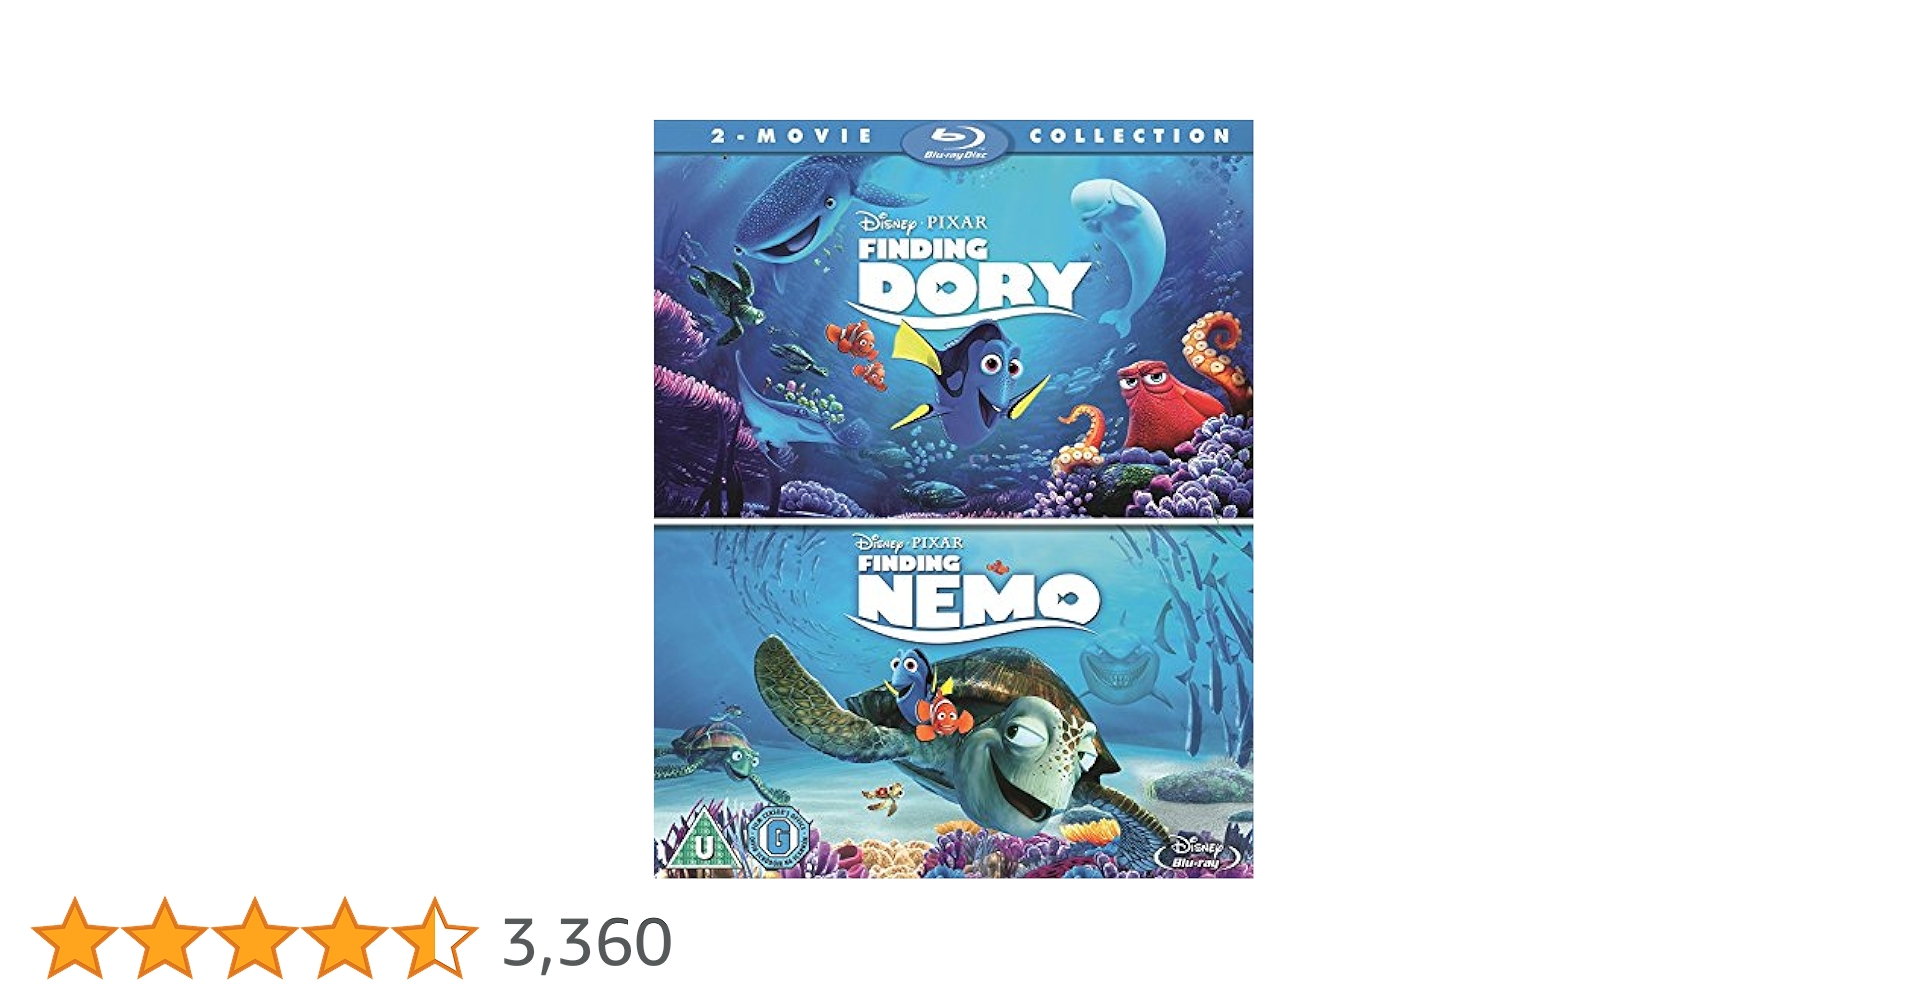
Task: Click the first orange rating star
Action: [x=74, y=938]
